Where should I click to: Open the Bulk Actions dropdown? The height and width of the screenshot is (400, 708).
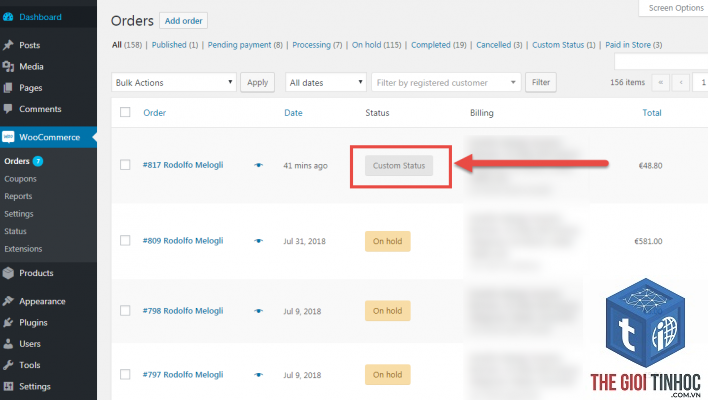coord(174,82)
